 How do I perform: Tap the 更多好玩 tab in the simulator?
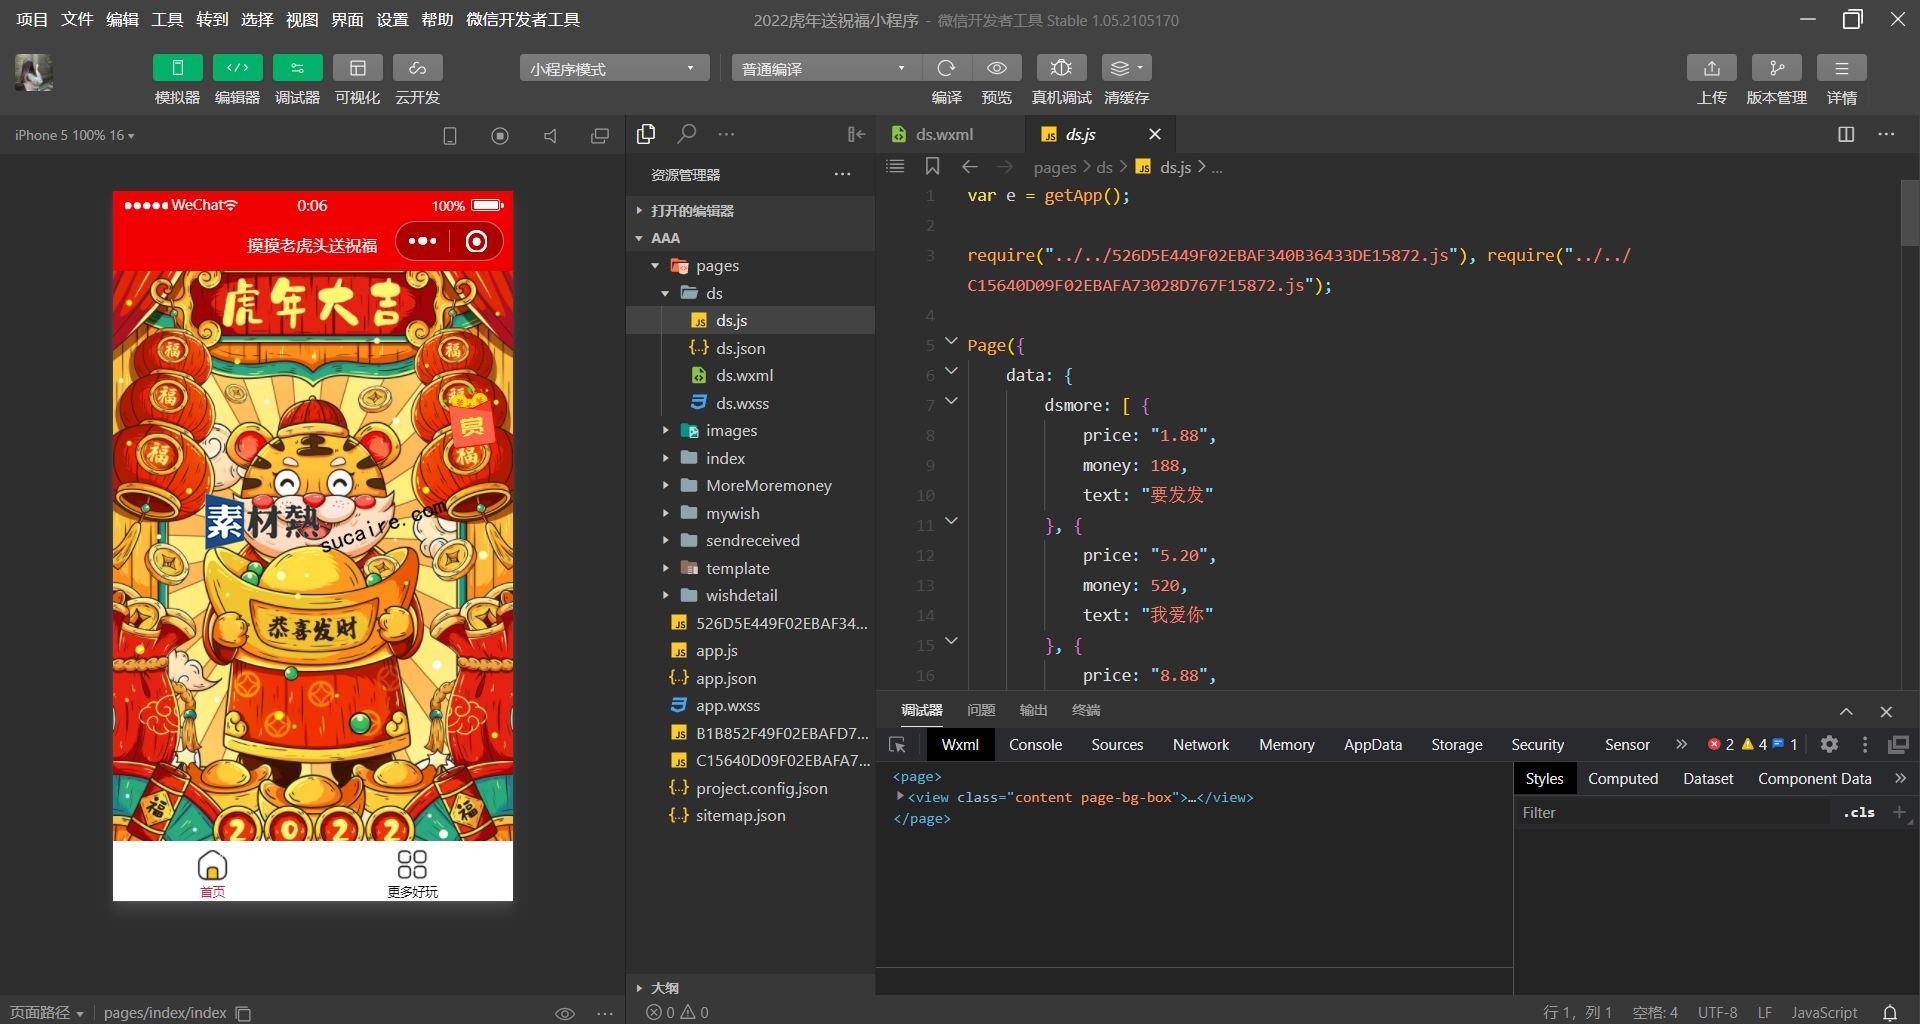(x=412, y=872)
